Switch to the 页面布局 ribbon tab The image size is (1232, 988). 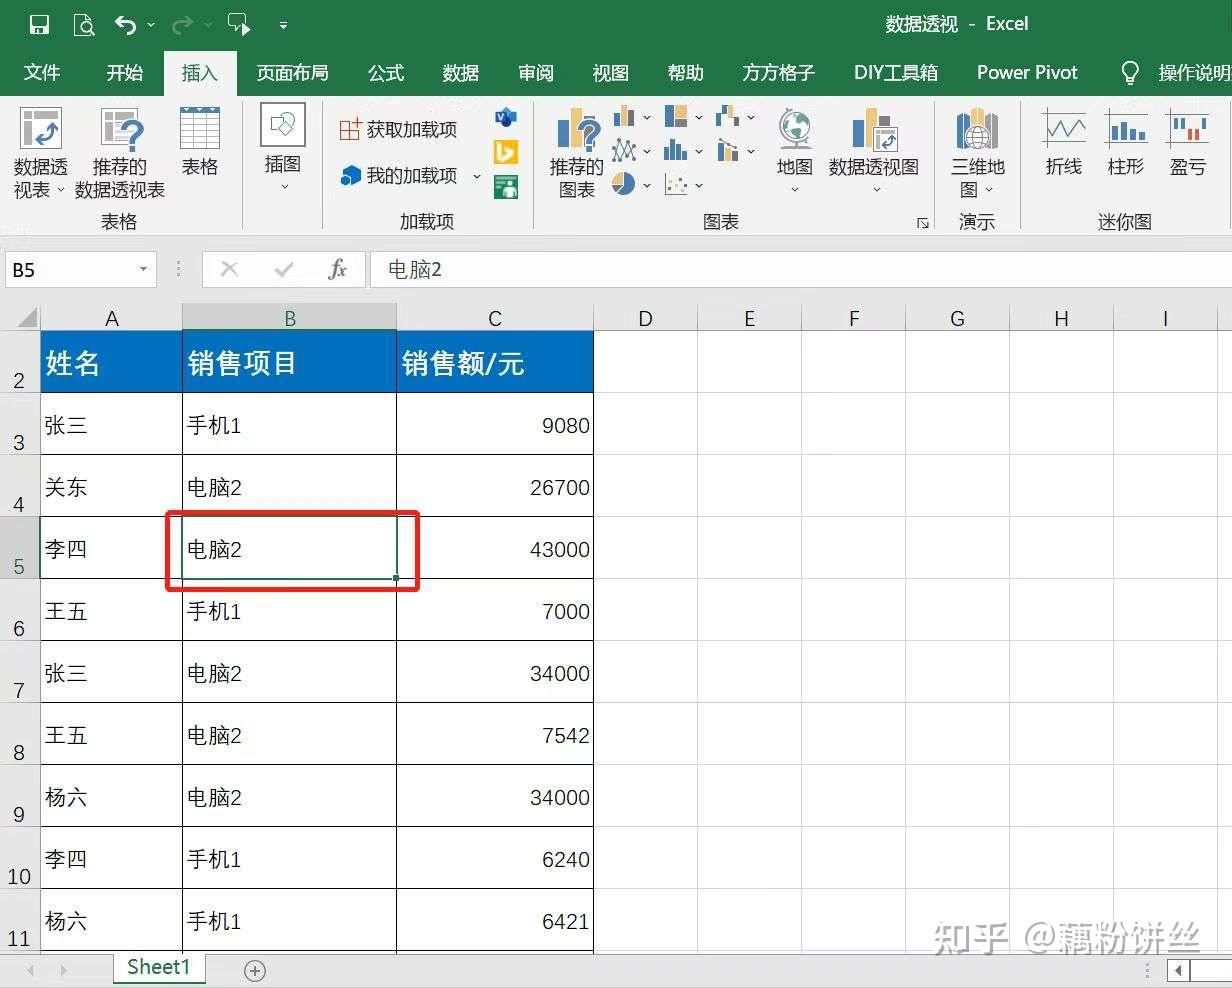tap(292, 73)
